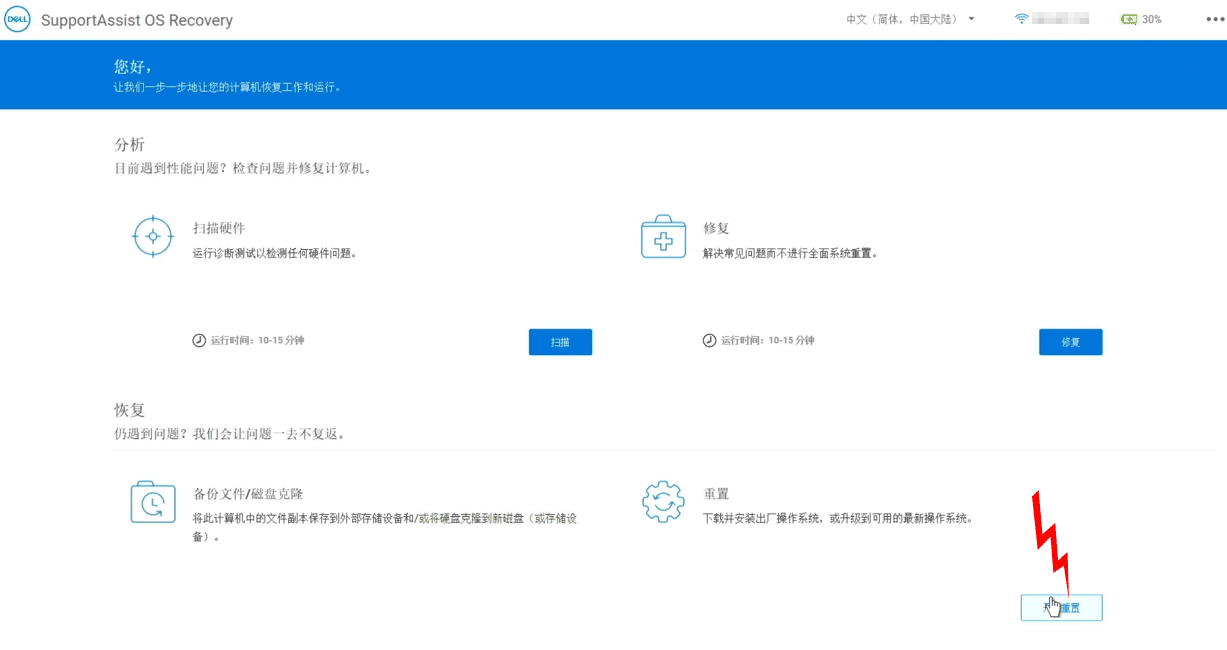Click the 备份文件/磁盘克隆 heading text
The width and height of the screenshot is (1227, 650).
coord(248,494)
